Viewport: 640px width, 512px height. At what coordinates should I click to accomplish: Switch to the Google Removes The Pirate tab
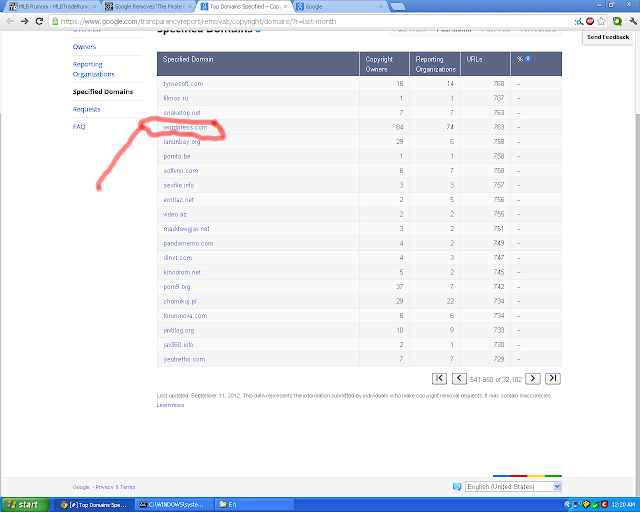pos(146,7)
